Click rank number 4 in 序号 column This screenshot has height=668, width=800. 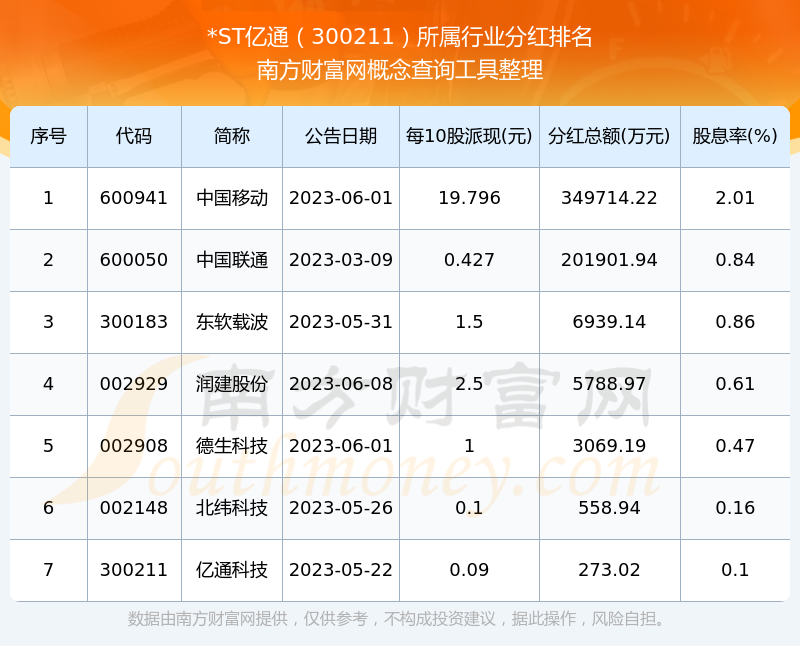click(x=48, y=384)
